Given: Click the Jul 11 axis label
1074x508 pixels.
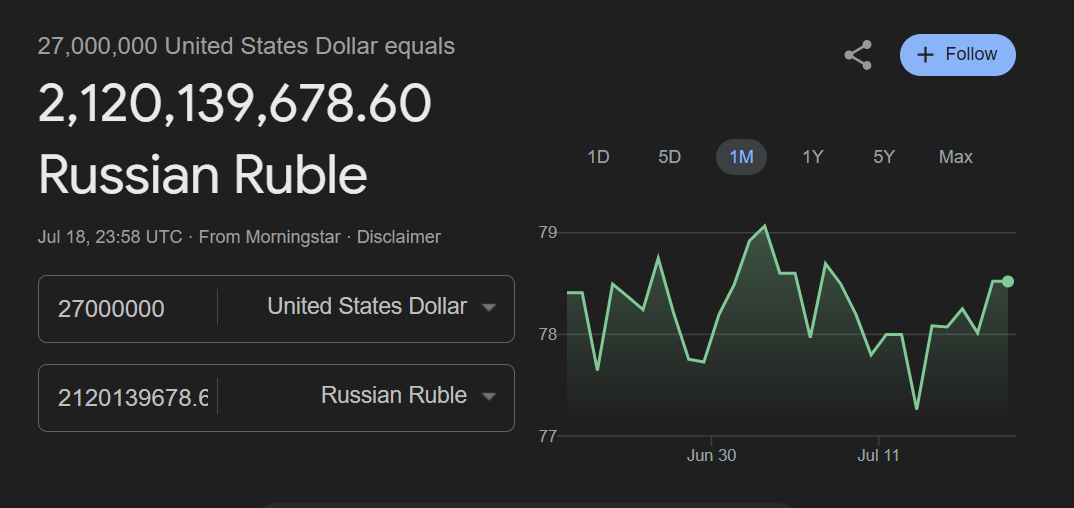Looking at the screenshot, I should click(878, 456).
